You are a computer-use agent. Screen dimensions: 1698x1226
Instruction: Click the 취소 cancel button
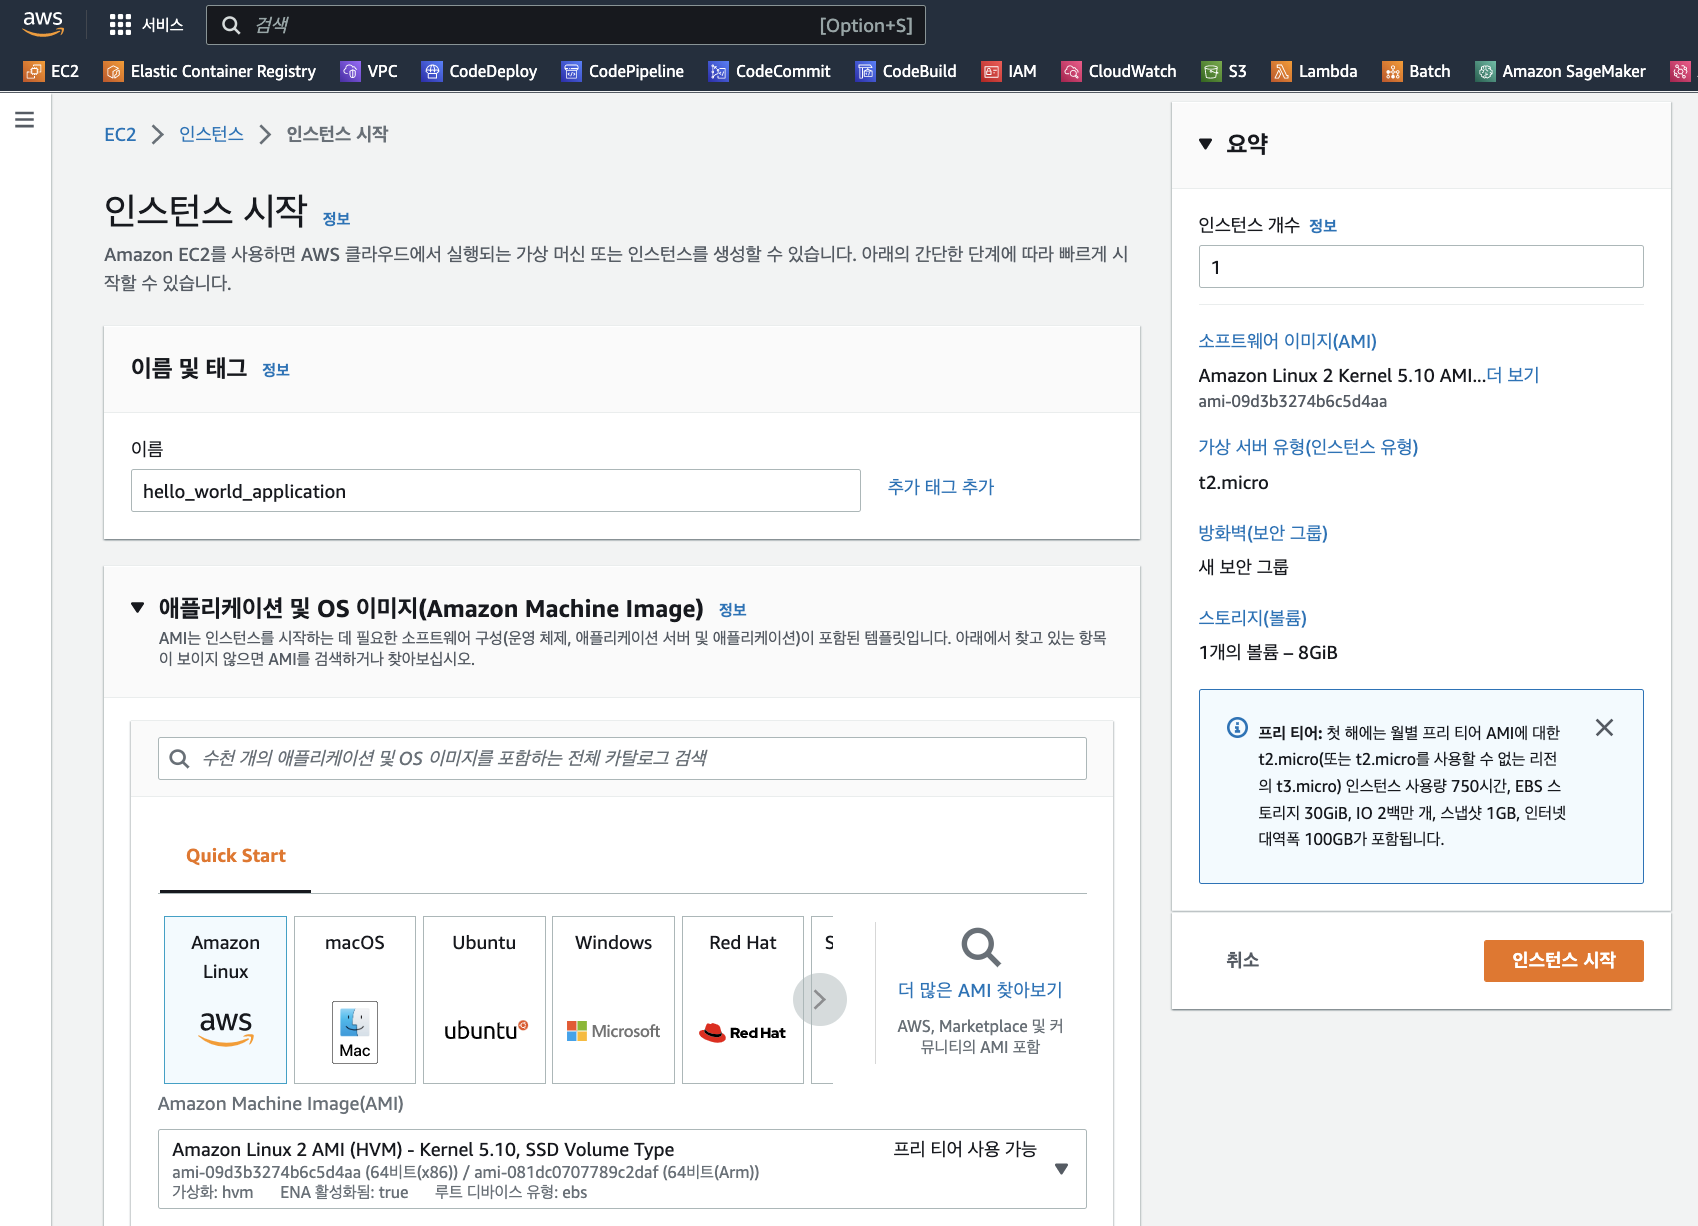[1242, 960]
